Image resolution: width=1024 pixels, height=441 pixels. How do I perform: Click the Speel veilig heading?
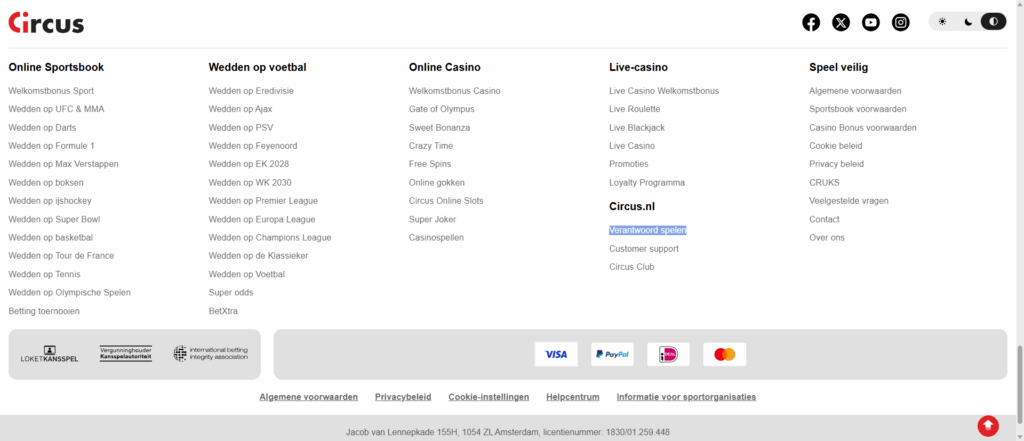tap(839, 67)
